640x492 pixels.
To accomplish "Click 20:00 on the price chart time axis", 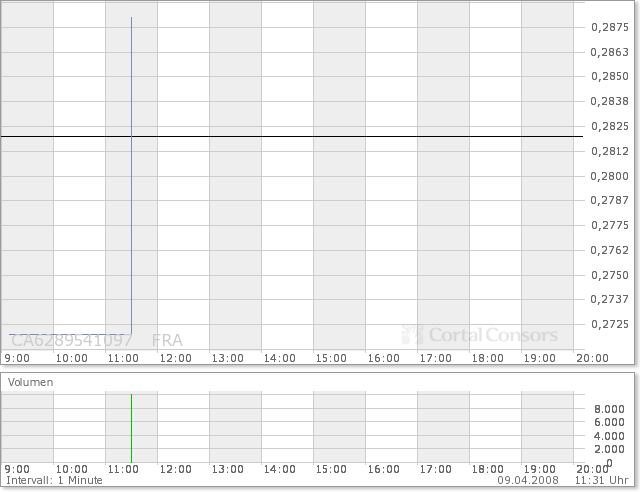I will tap(592, 358).
